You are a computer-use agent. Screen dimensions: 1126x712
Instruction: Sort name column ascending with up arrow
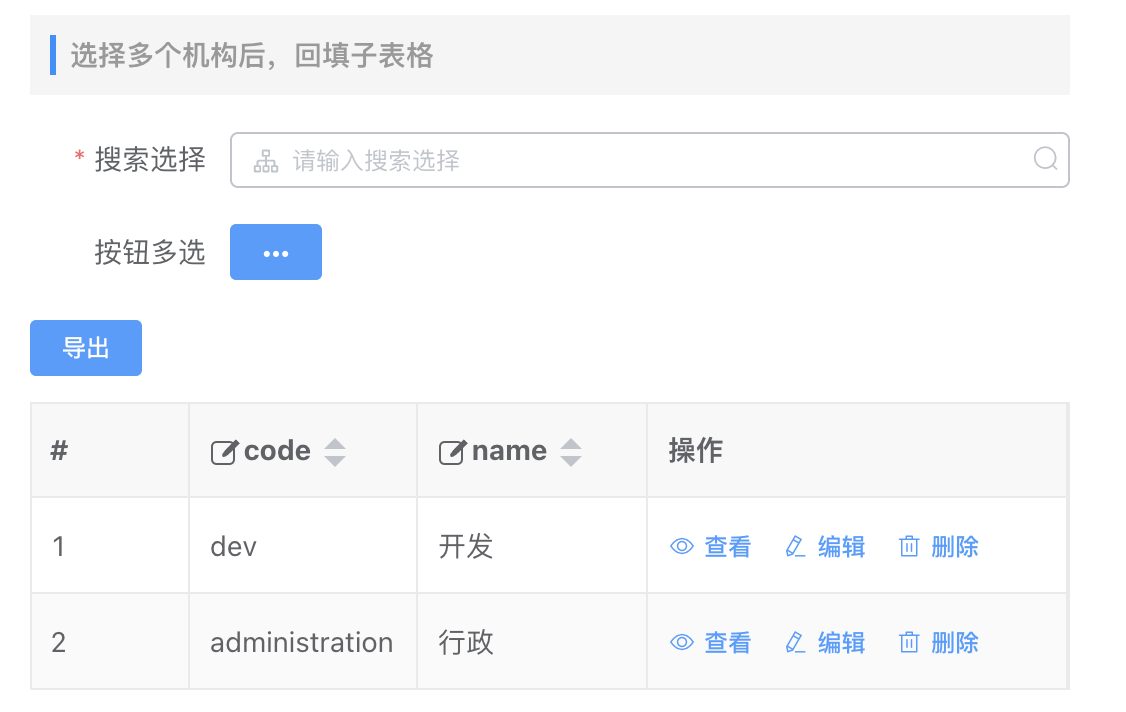[570, 444]
